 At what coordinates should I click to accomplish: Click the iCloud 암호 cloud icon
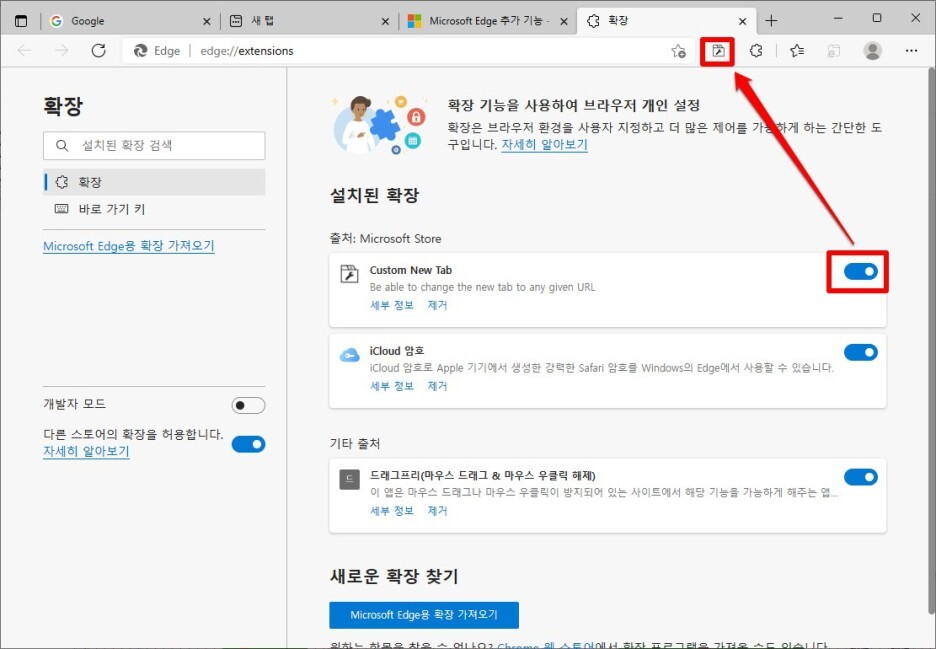(349, 355)
